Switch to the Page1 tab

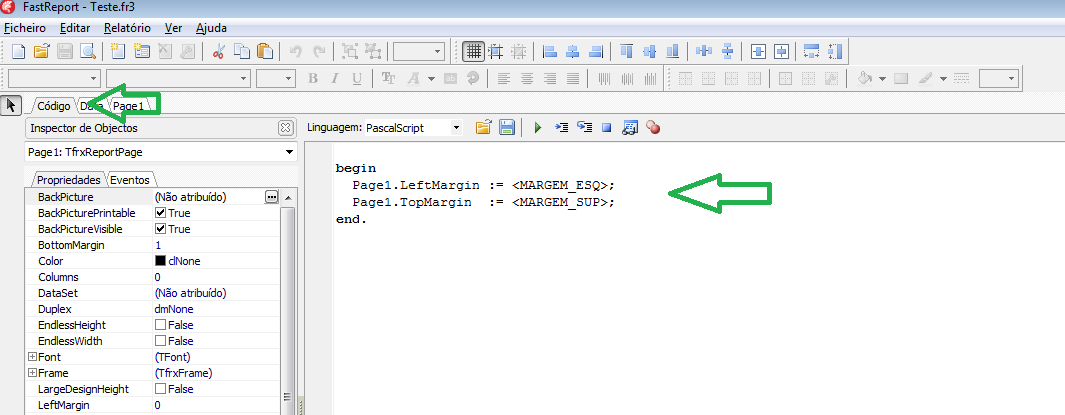tap(128, 106)
